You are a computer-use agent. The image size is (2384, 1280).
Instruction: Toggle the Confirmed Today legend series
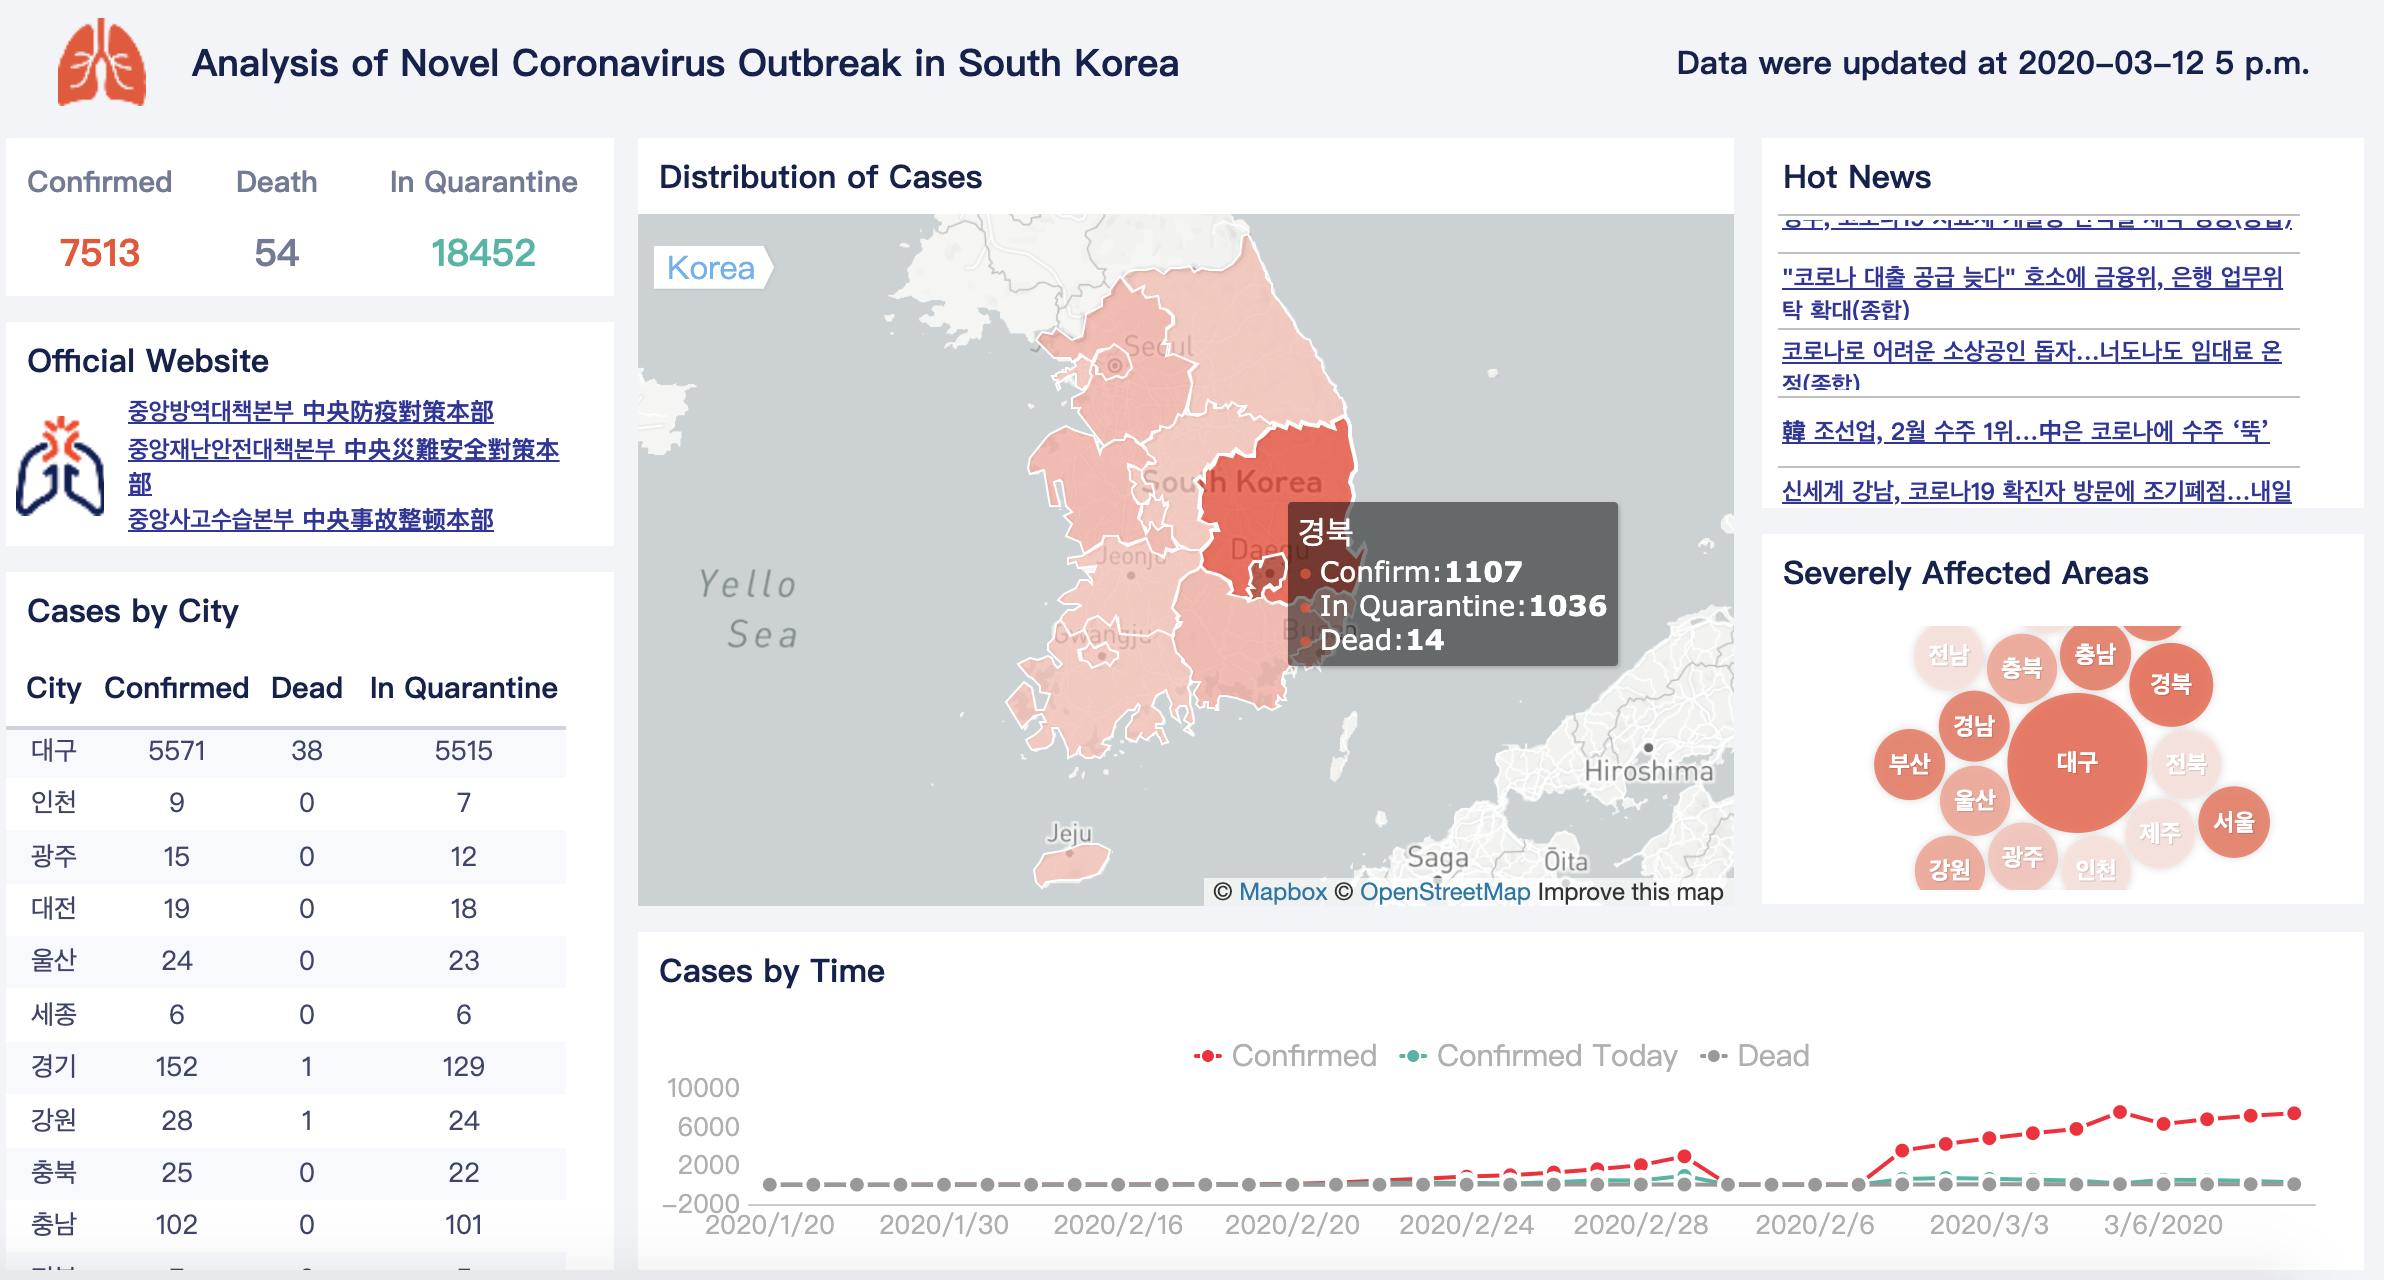pyautogui.click(x=1538, y=1056)
